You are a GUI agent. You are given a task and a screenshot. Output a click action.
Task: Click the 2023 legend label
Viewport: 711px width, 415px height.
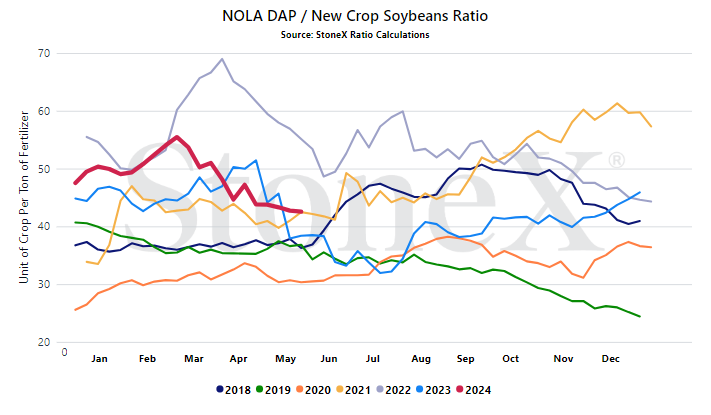(x=438, y=390)
